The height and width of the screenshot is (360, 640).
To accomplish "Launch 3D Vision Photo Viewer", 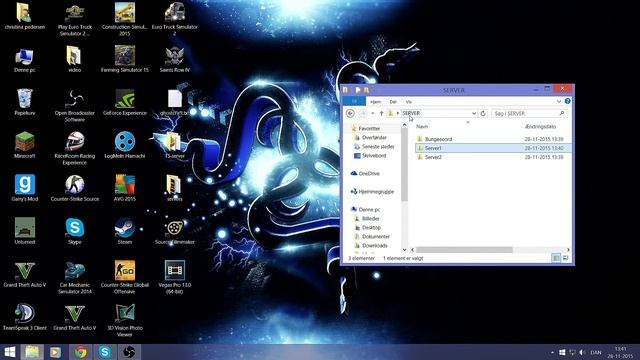I will (124, 320).
